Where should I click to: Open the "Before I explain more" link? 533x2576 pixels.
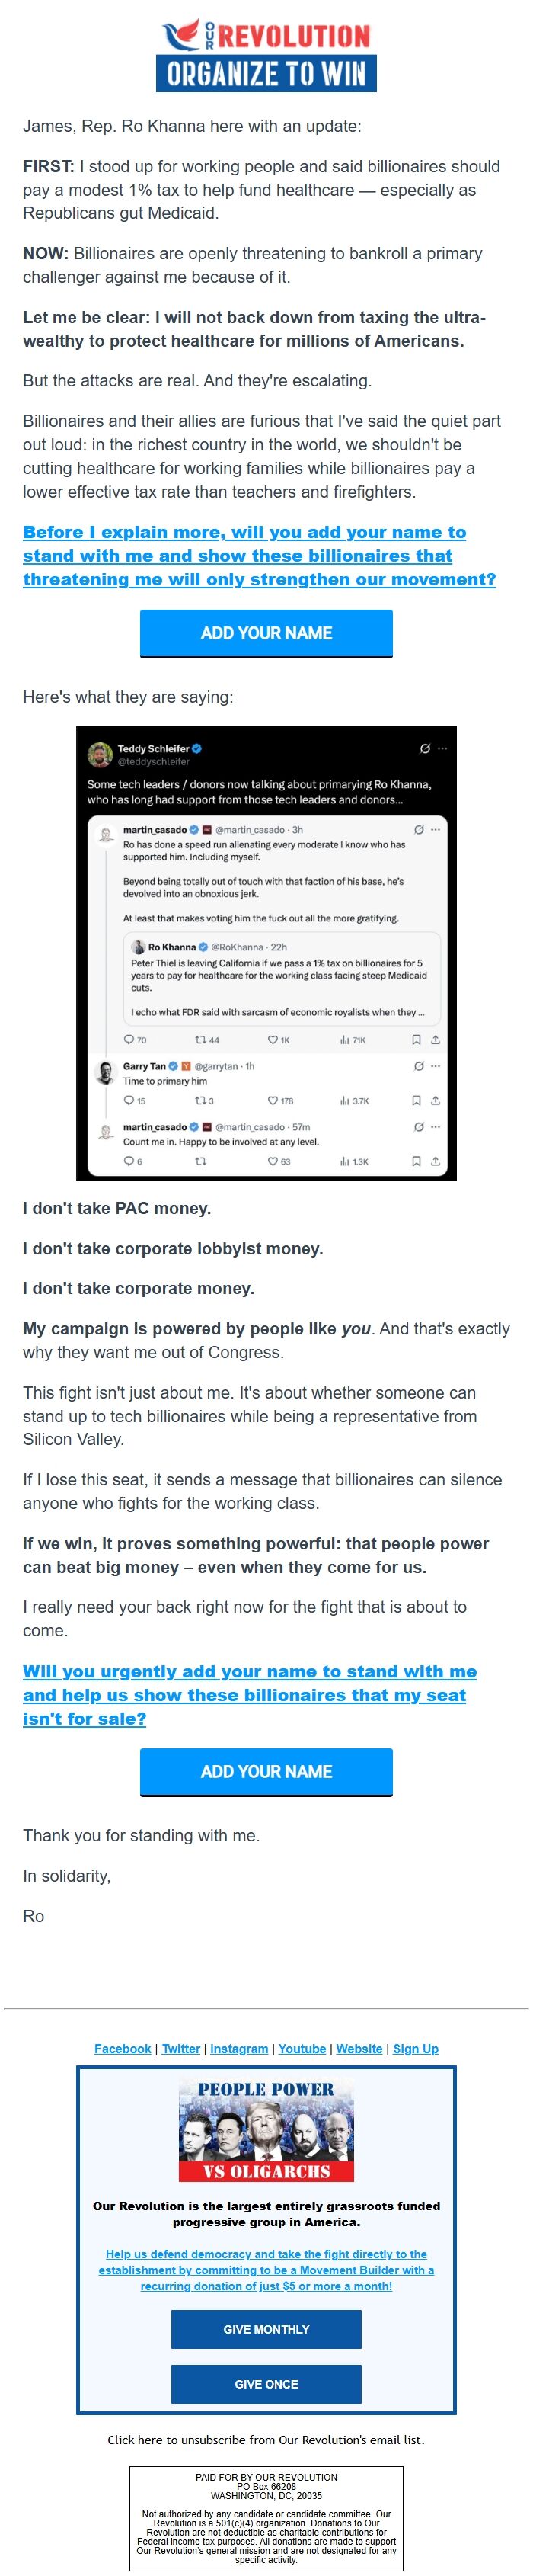point(259,555)
